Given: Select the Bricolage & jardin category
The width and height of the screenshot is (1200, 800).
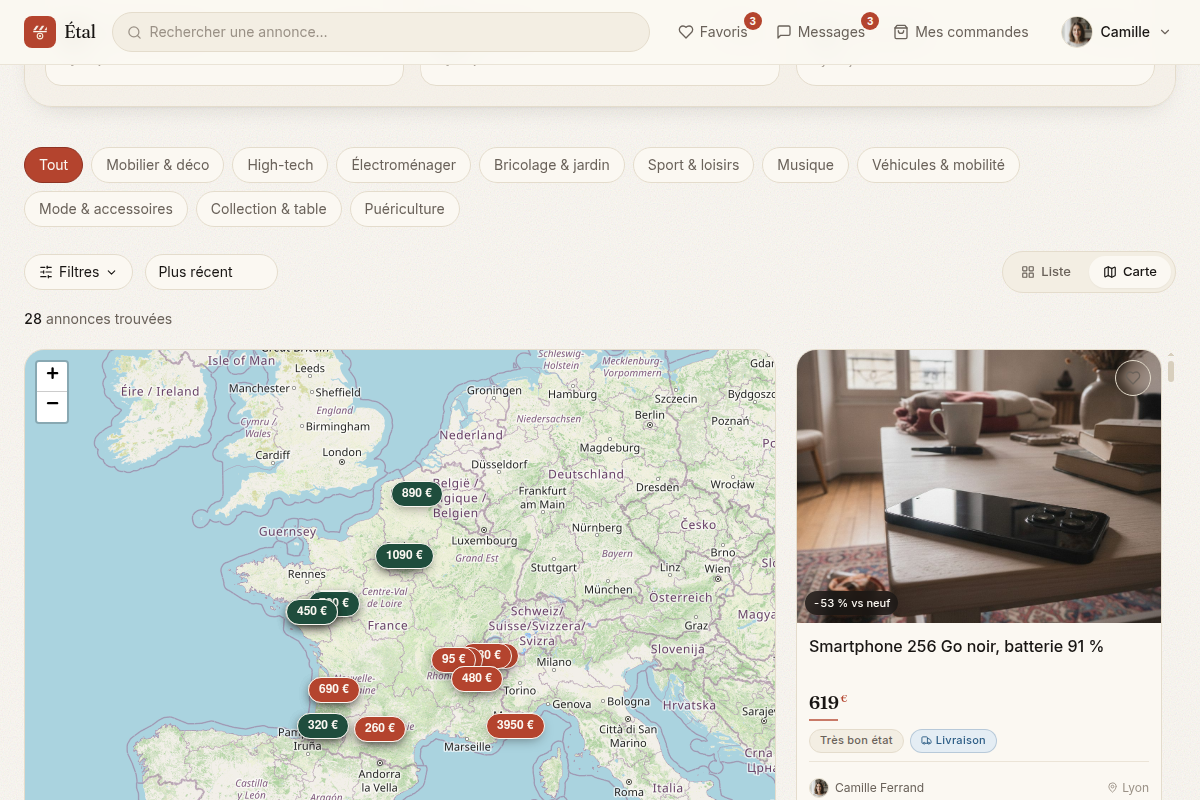Looking at the screenshot, I should (x=551, y=165).
